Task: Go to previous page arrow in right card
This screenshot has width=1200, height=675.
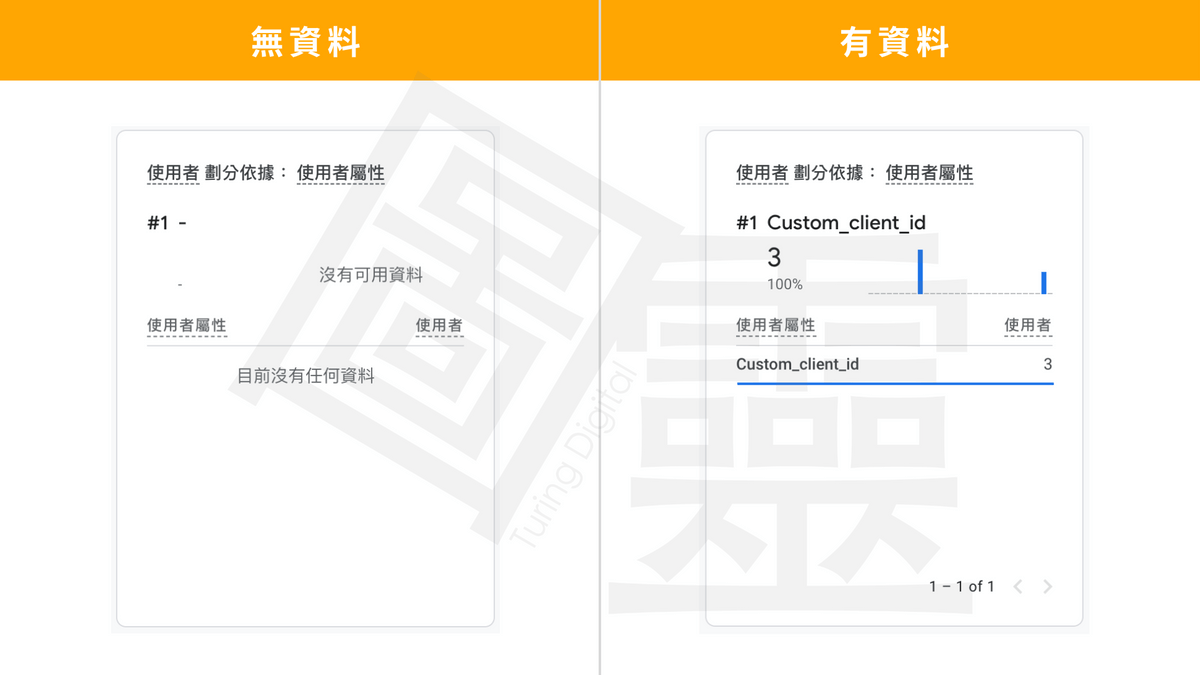Action: pos(1018,587)
